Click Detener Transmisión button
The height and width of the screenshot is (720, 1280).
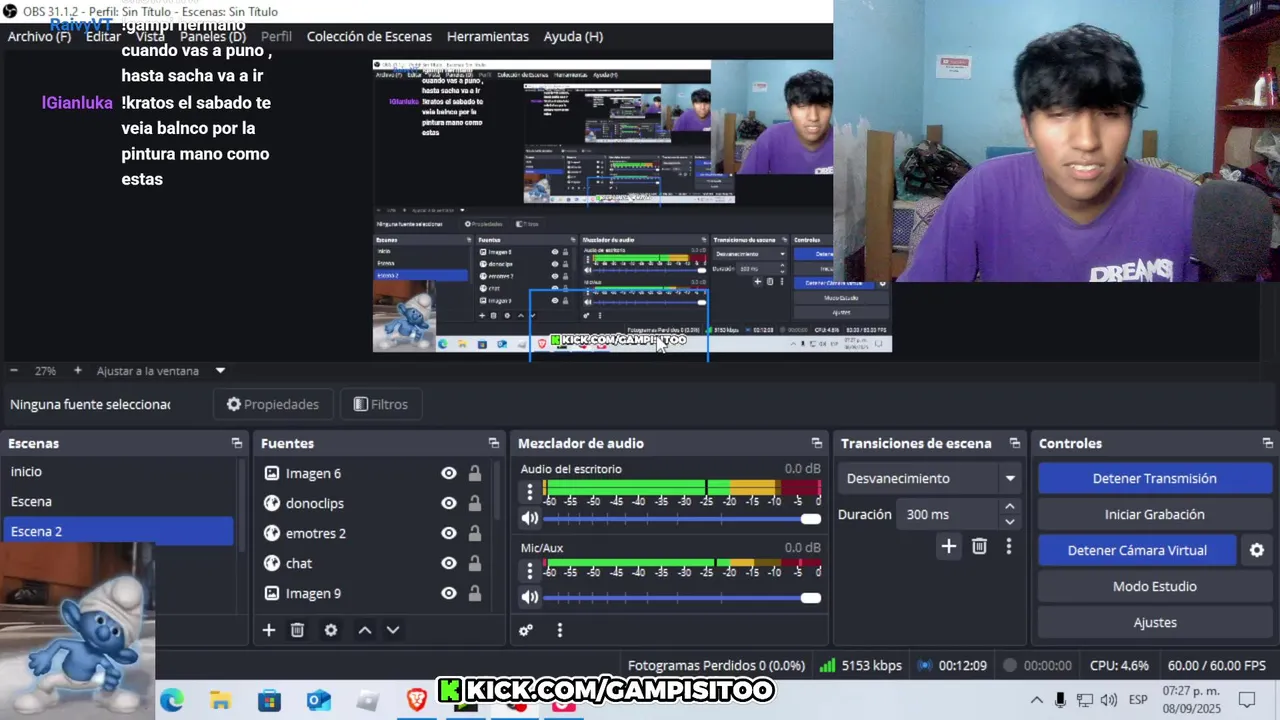click(1154, 478)
